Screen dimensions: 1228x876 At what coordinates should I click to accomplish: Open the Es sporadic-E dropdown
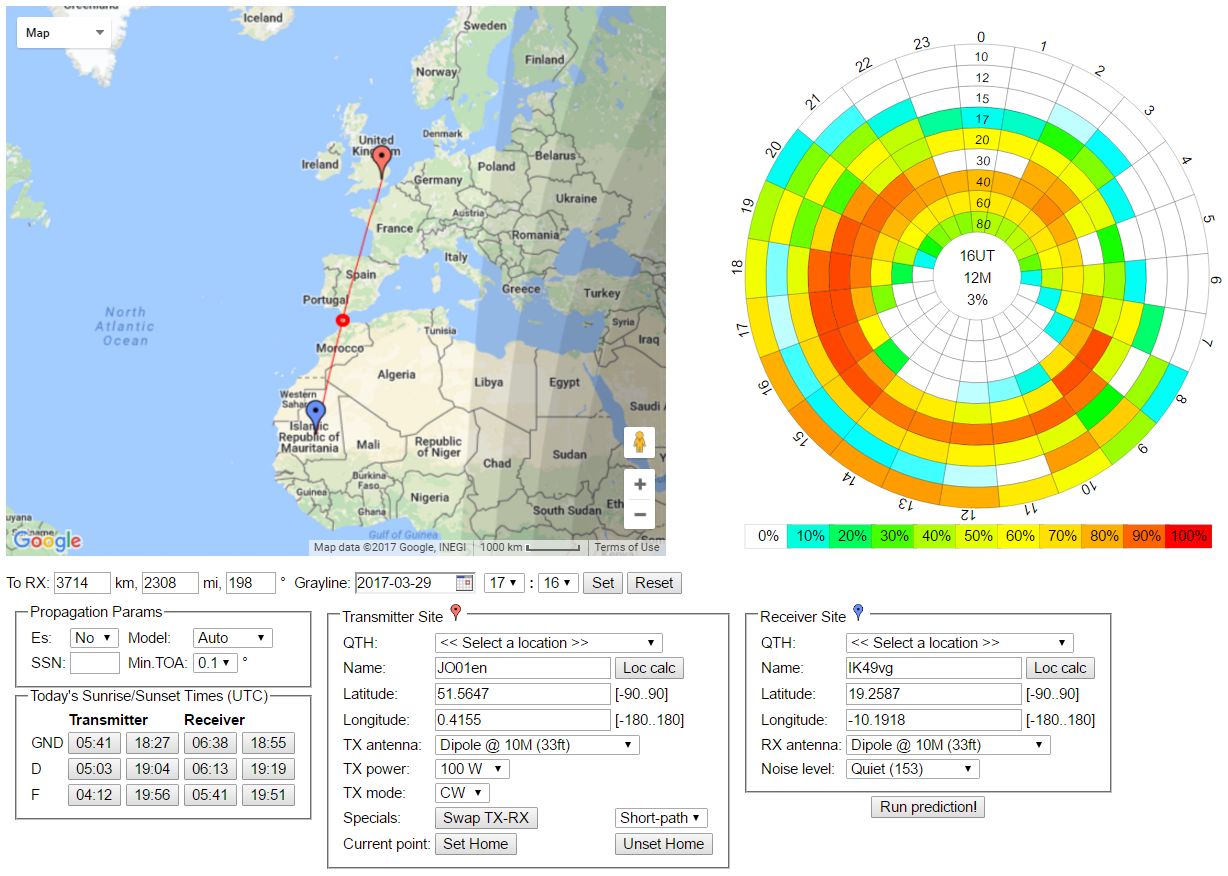tap(94, 638)
